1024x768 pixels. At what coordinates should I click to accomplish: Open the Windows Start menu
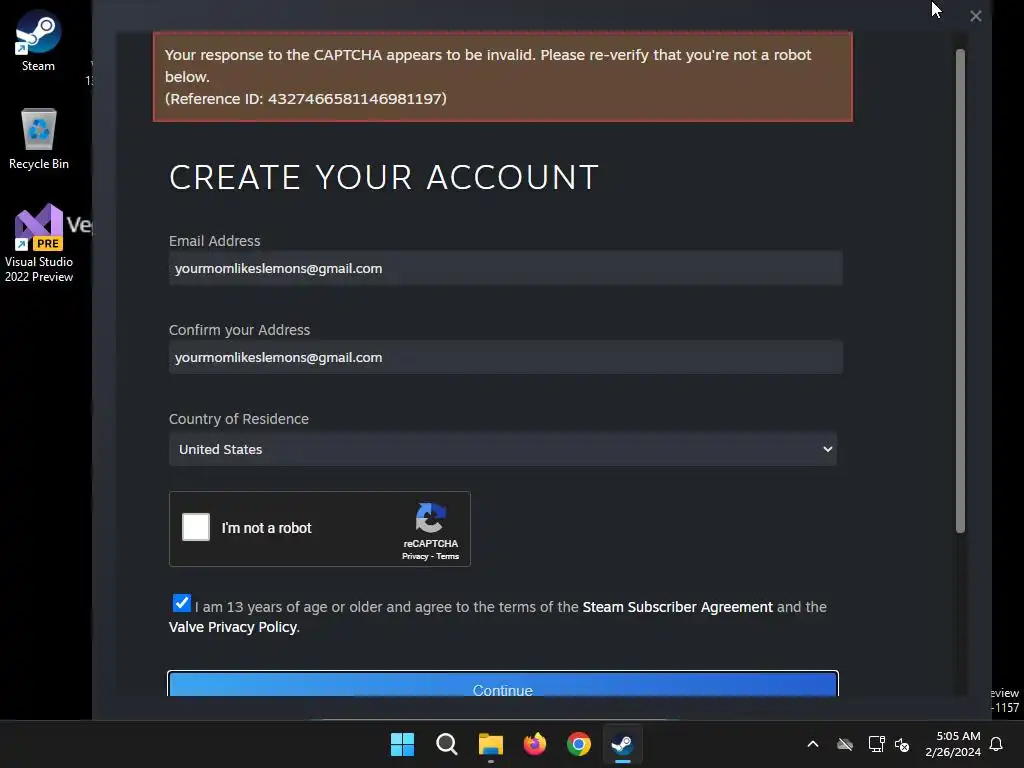coord(402,744)
